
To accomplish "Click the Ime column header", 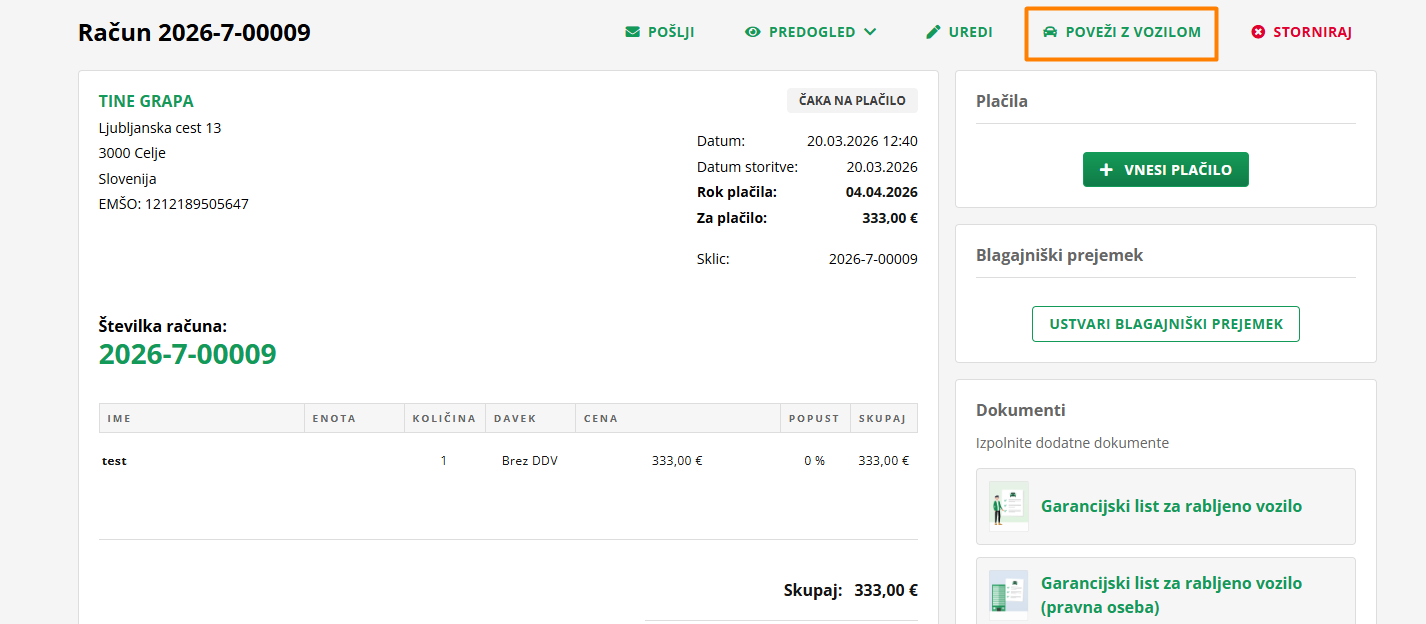I will [x=119, y=418].
